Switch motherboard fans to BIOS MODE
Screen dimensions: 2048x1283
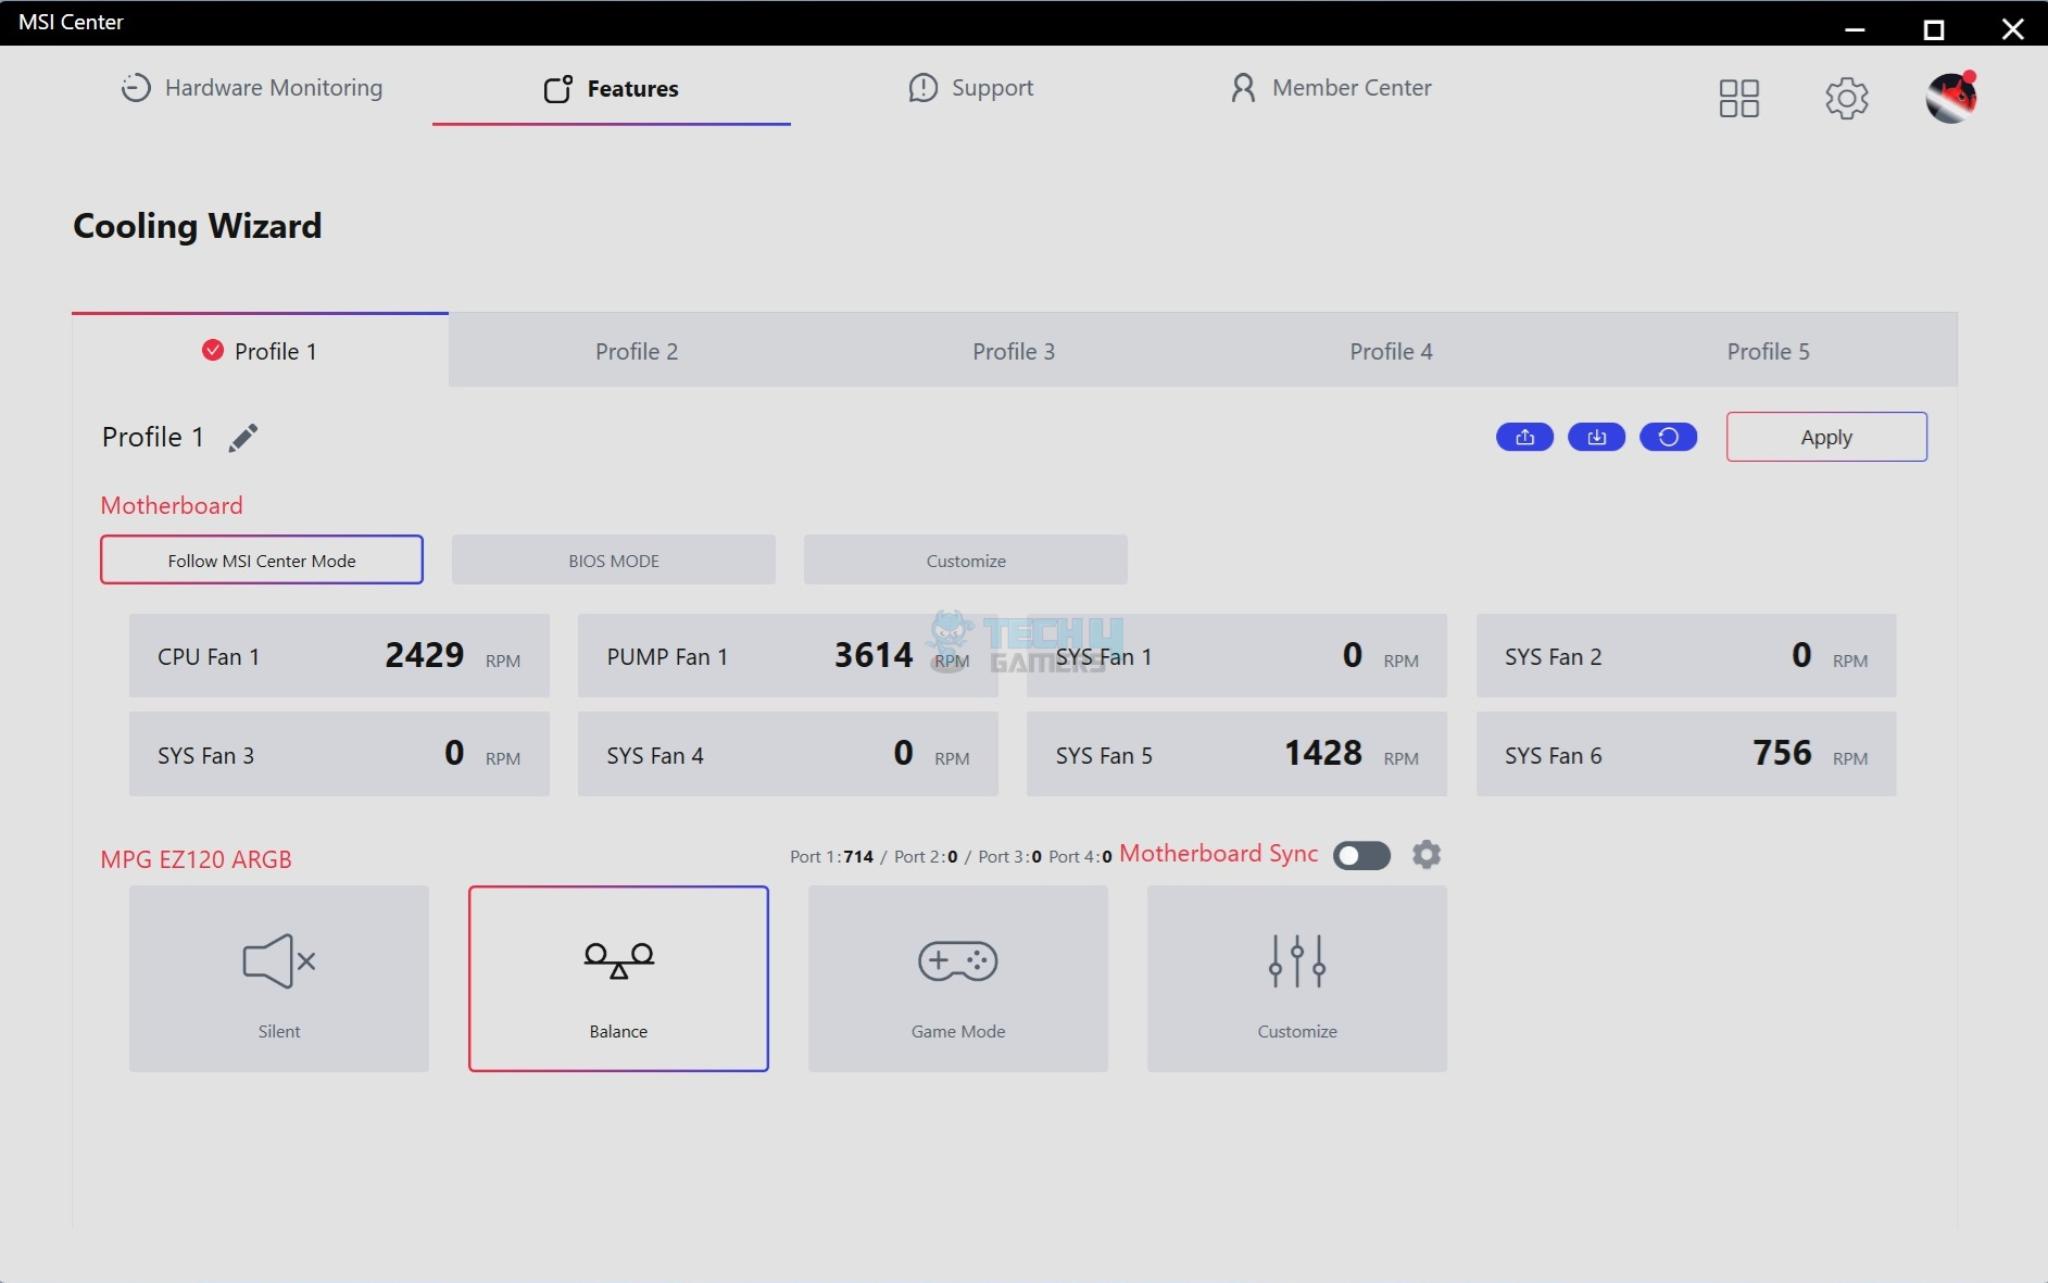coord(613,560)
